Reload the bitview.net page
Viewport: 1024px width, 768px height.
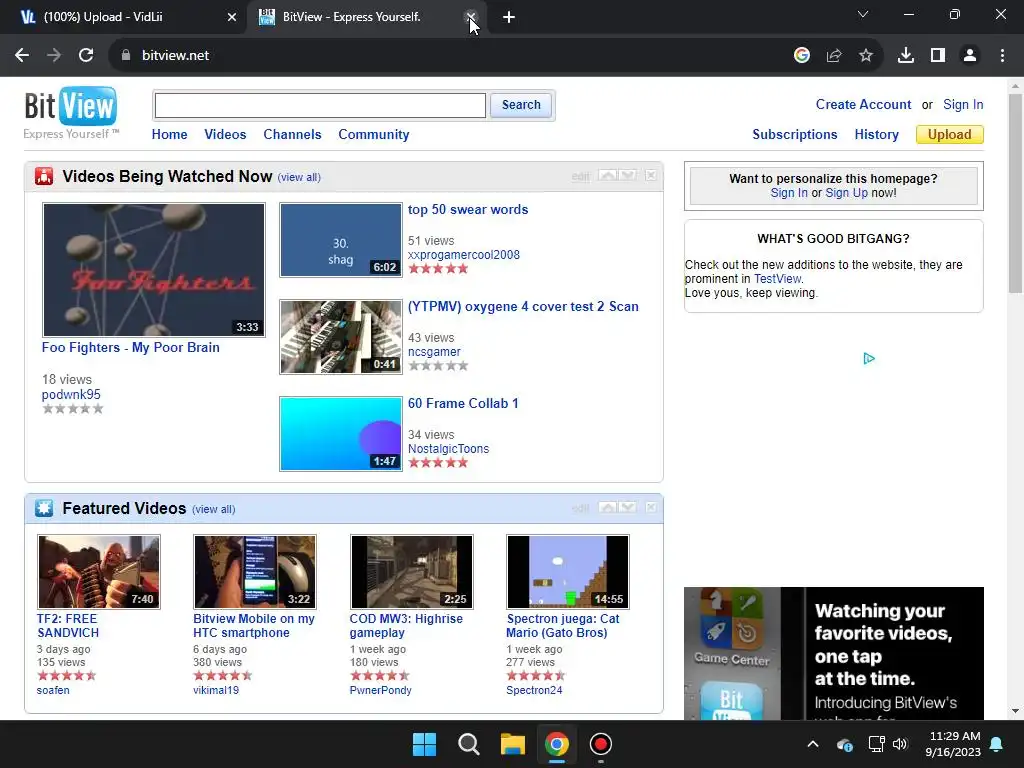(86, 56)
